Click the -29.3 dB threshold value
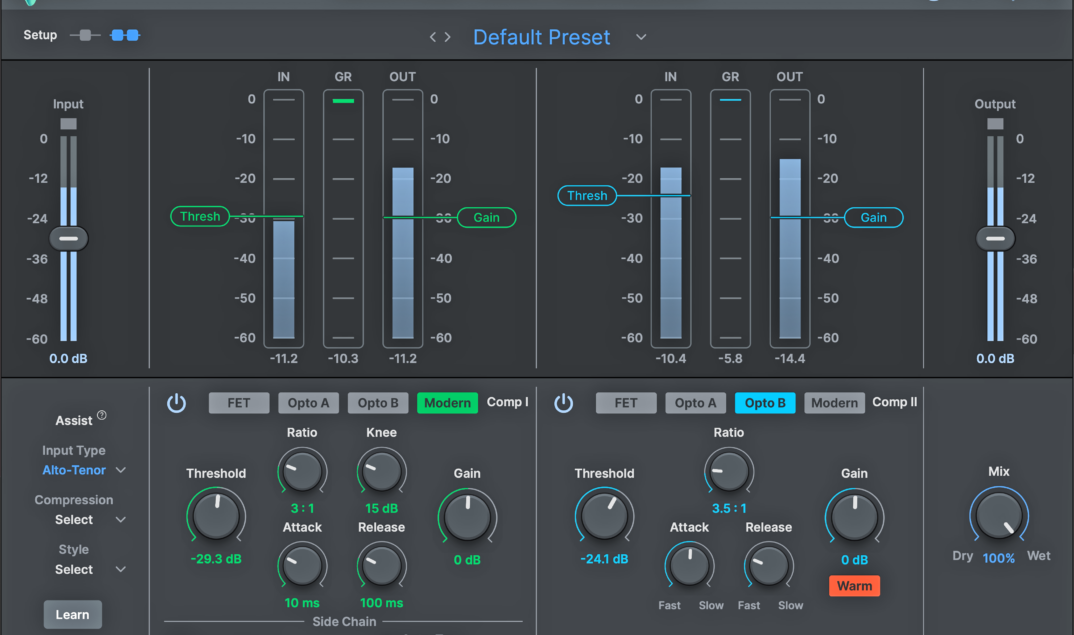1074x635 pixels. [216, 559]
